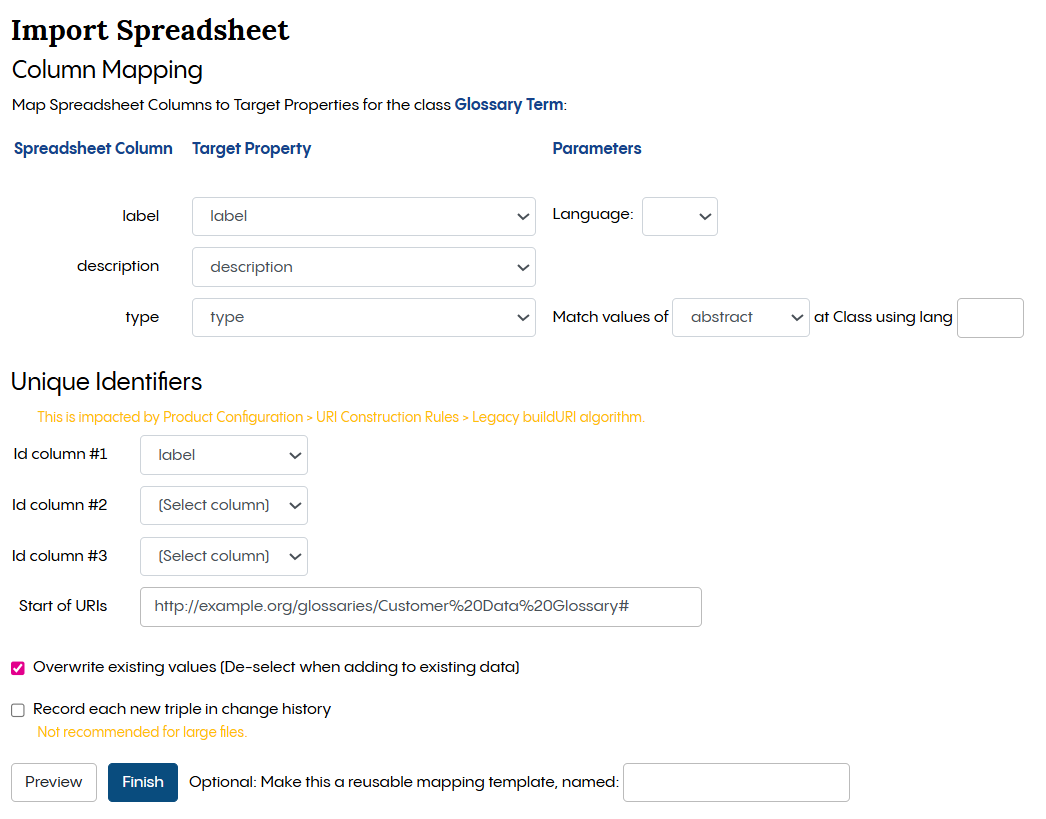The width and height of the screenshot is (1046, 819).
Task: Open the Id column #1 dropdown
Action: pos(223,455)
